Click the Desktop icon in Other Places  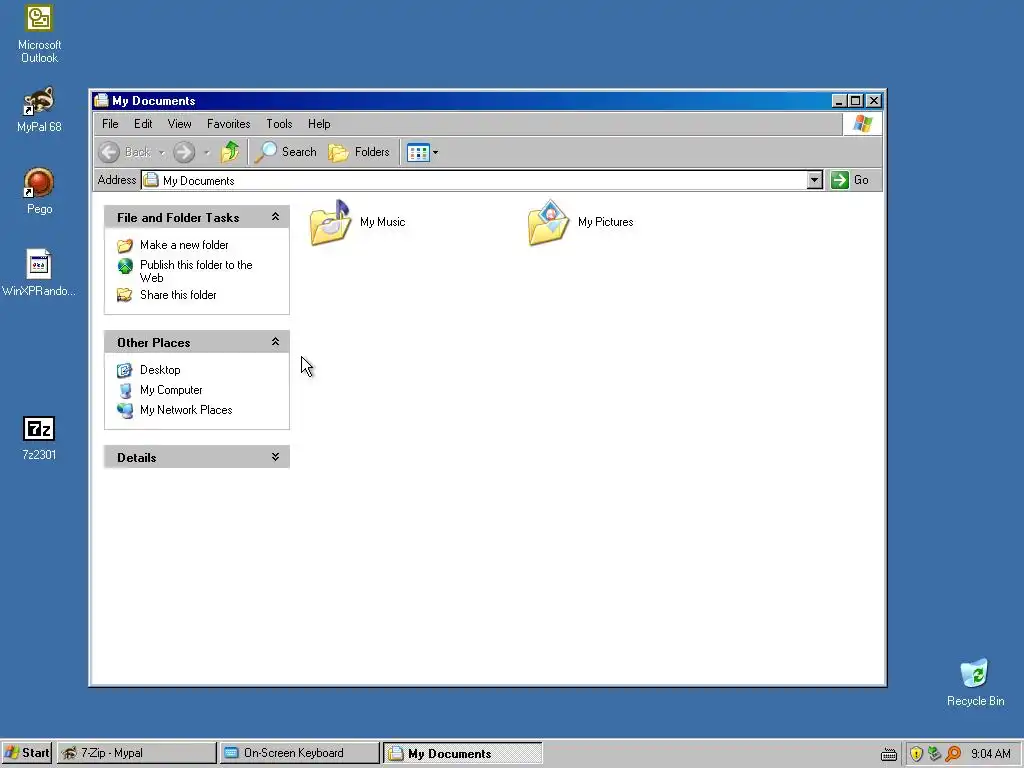pyautogui.click(x=125, y=370)
